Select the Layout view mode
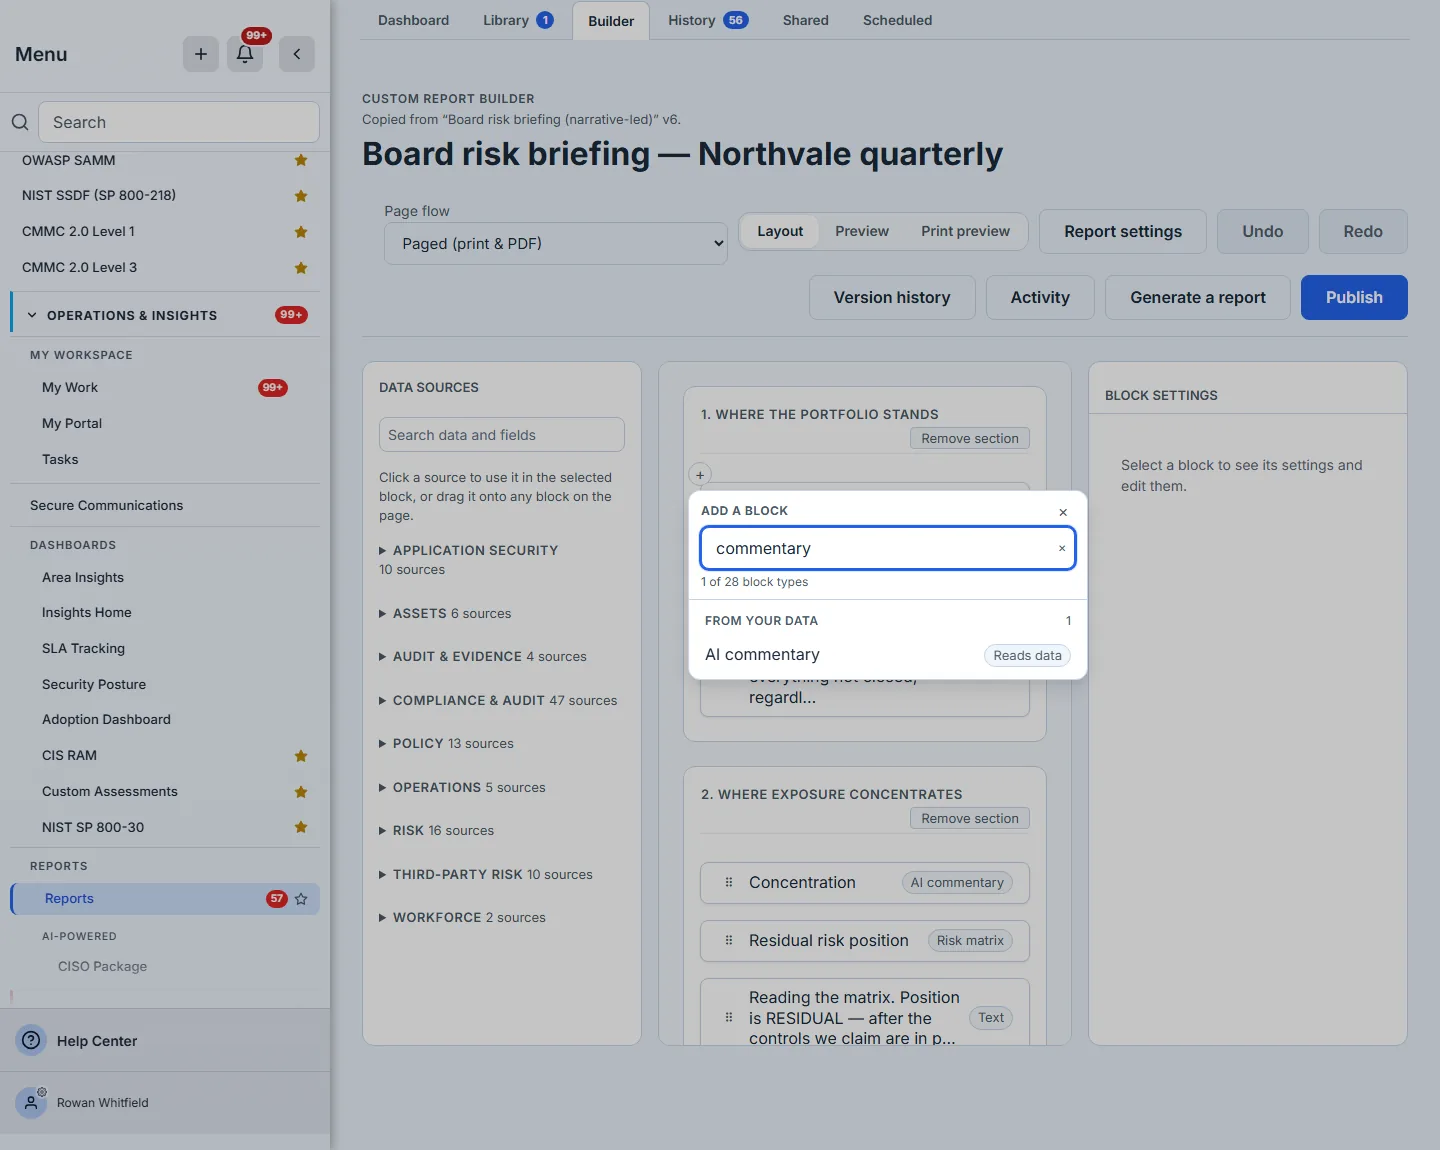 [x=780, y=231]
